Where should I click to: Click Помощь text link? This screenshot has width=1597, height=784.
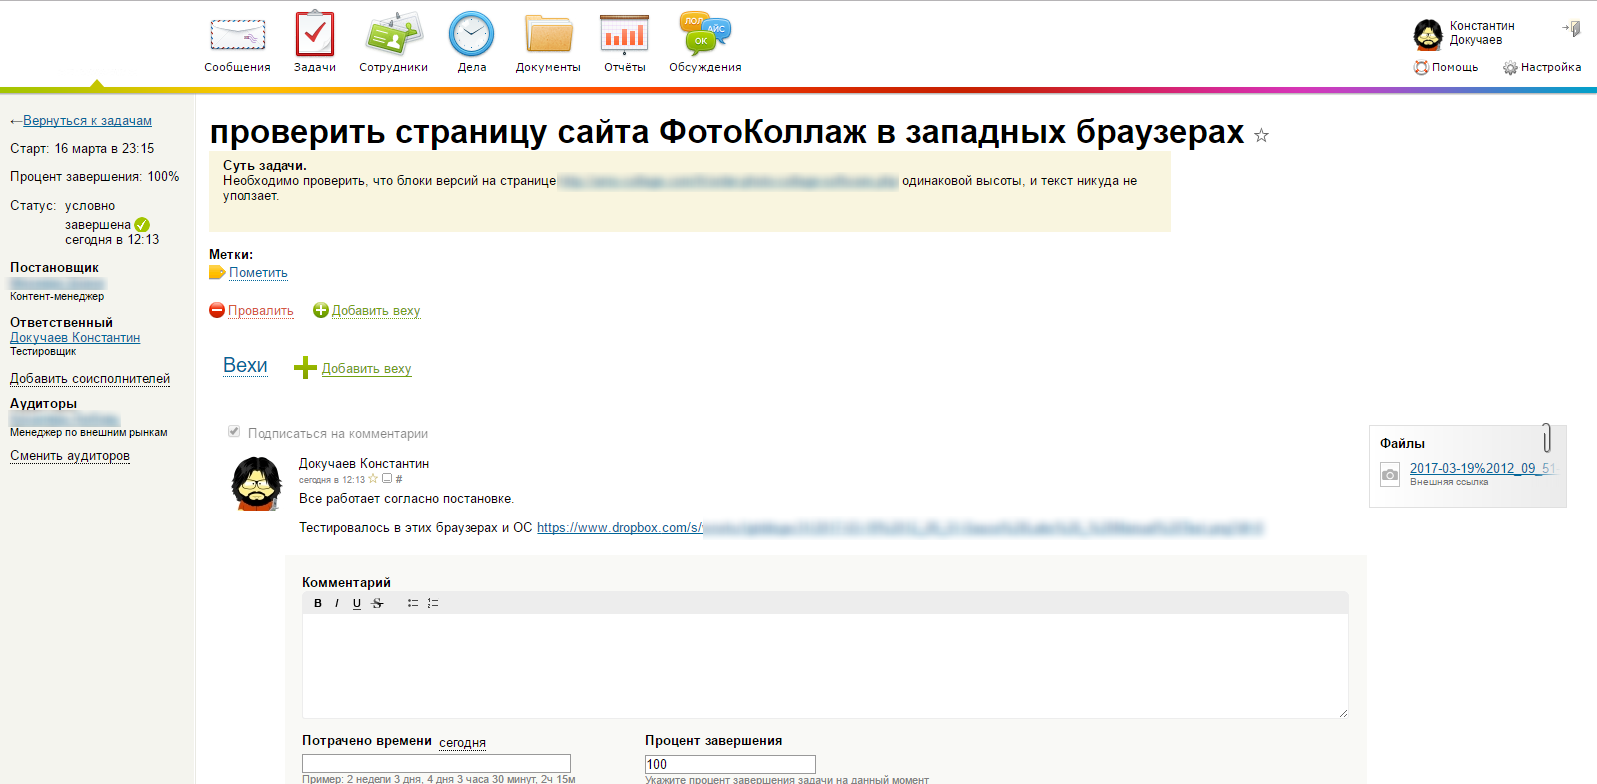[1455, 67]
